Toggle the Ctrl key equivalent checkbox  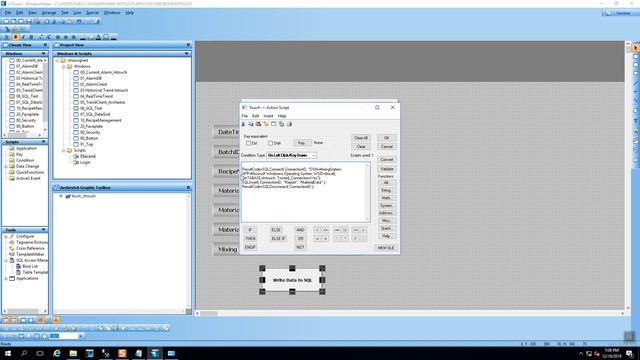coord(248,143)
